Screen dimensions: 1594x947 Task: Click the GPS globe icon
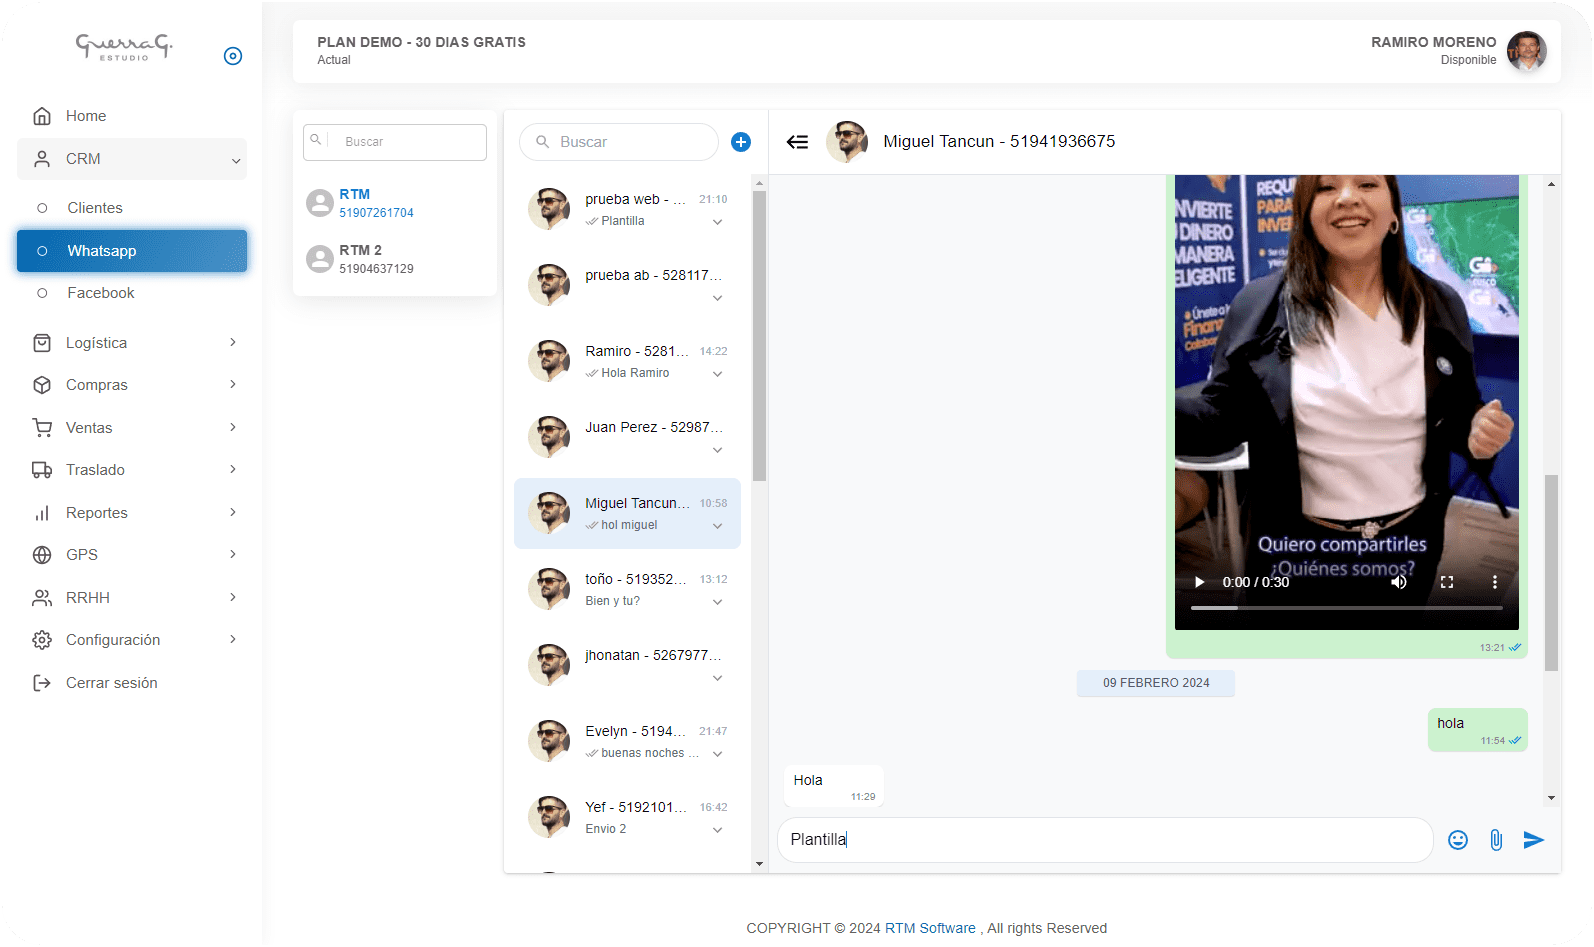[42, 555]
